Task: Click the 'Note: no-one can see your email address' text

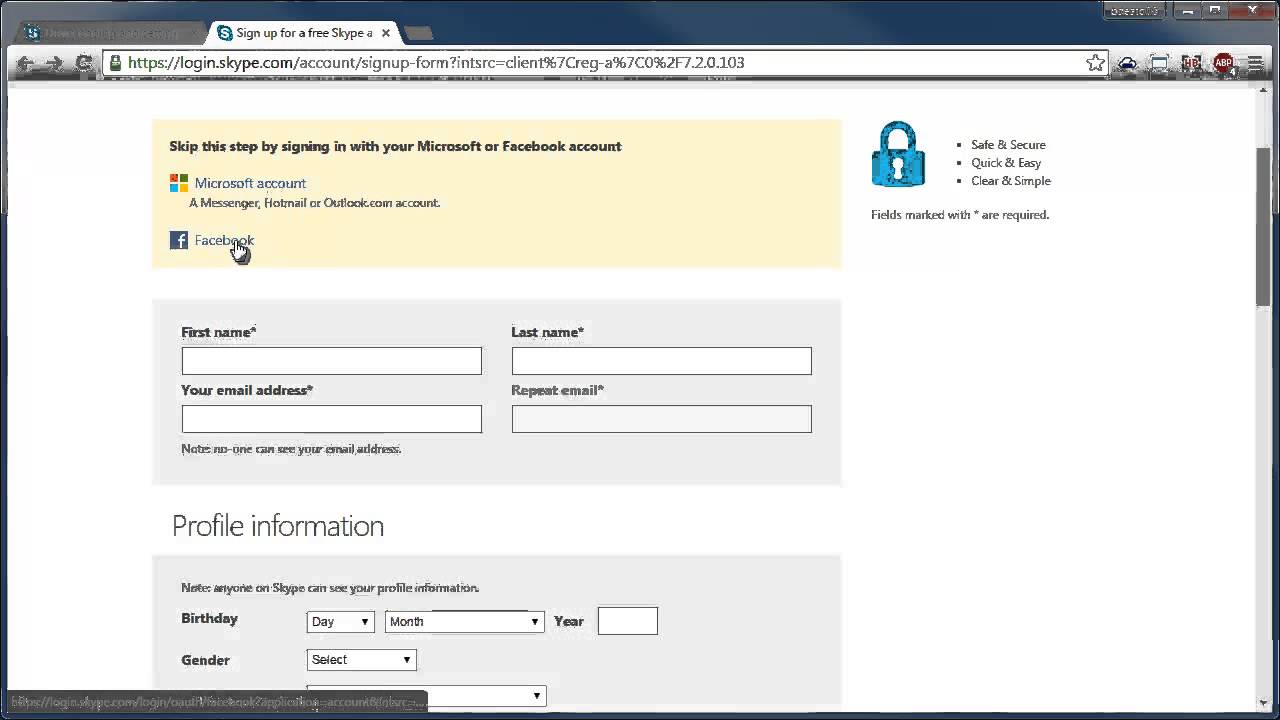Action: tap(291, 449)
